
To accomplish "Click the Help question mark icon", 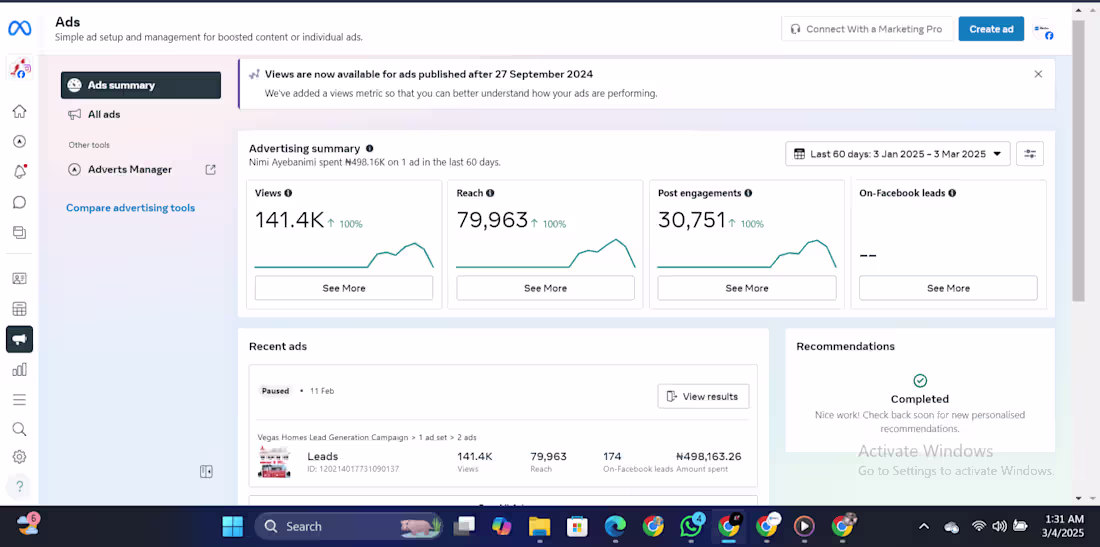I will click(19, 487).
